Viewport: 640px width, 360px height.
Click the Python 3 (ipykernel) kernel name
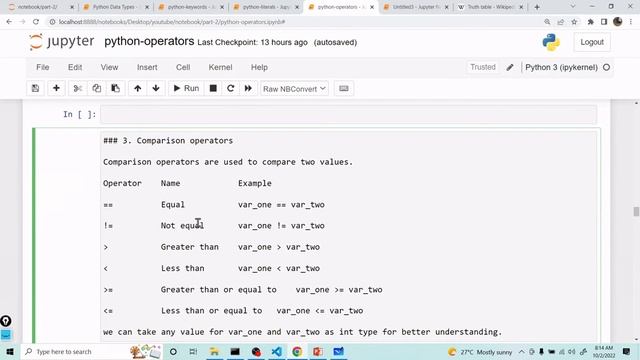[561, 67]
